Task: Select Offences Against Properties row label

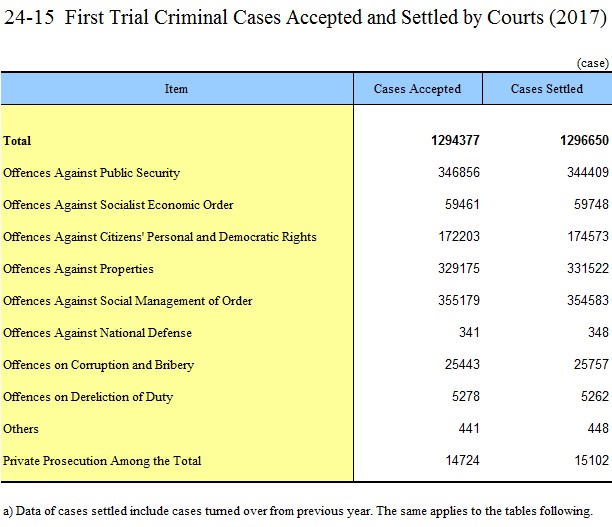Action: (x=78, y=269)
